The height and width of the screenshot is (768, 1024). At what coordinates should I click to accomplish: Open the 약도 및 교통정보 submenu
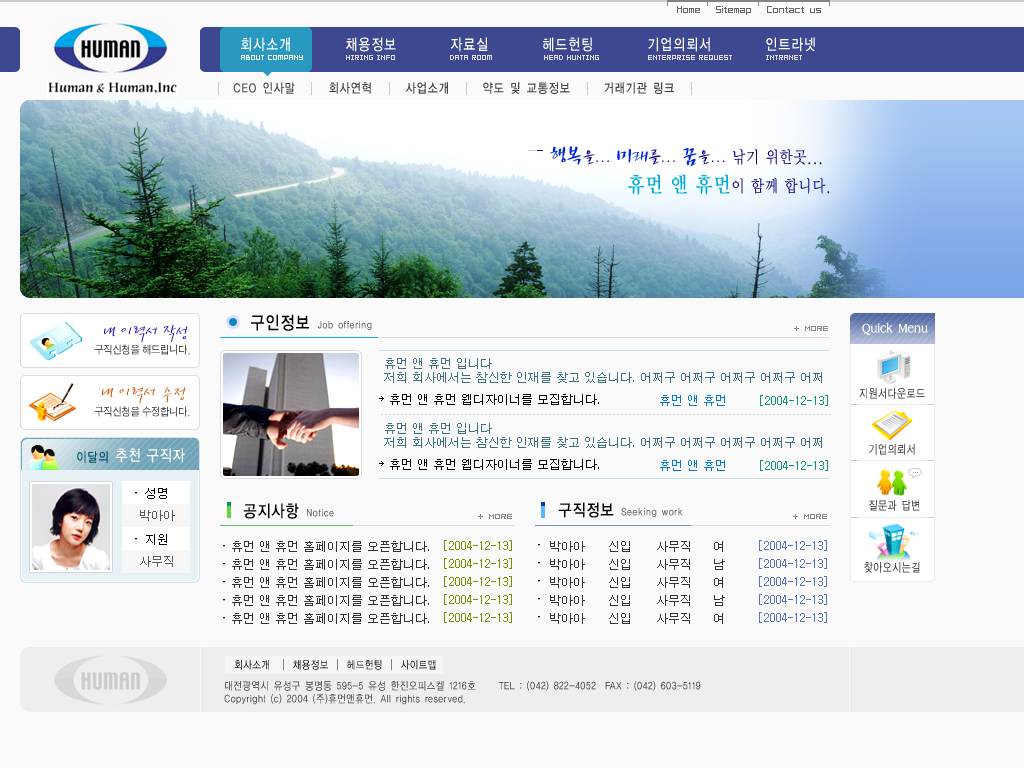click(x=526, y=88)
